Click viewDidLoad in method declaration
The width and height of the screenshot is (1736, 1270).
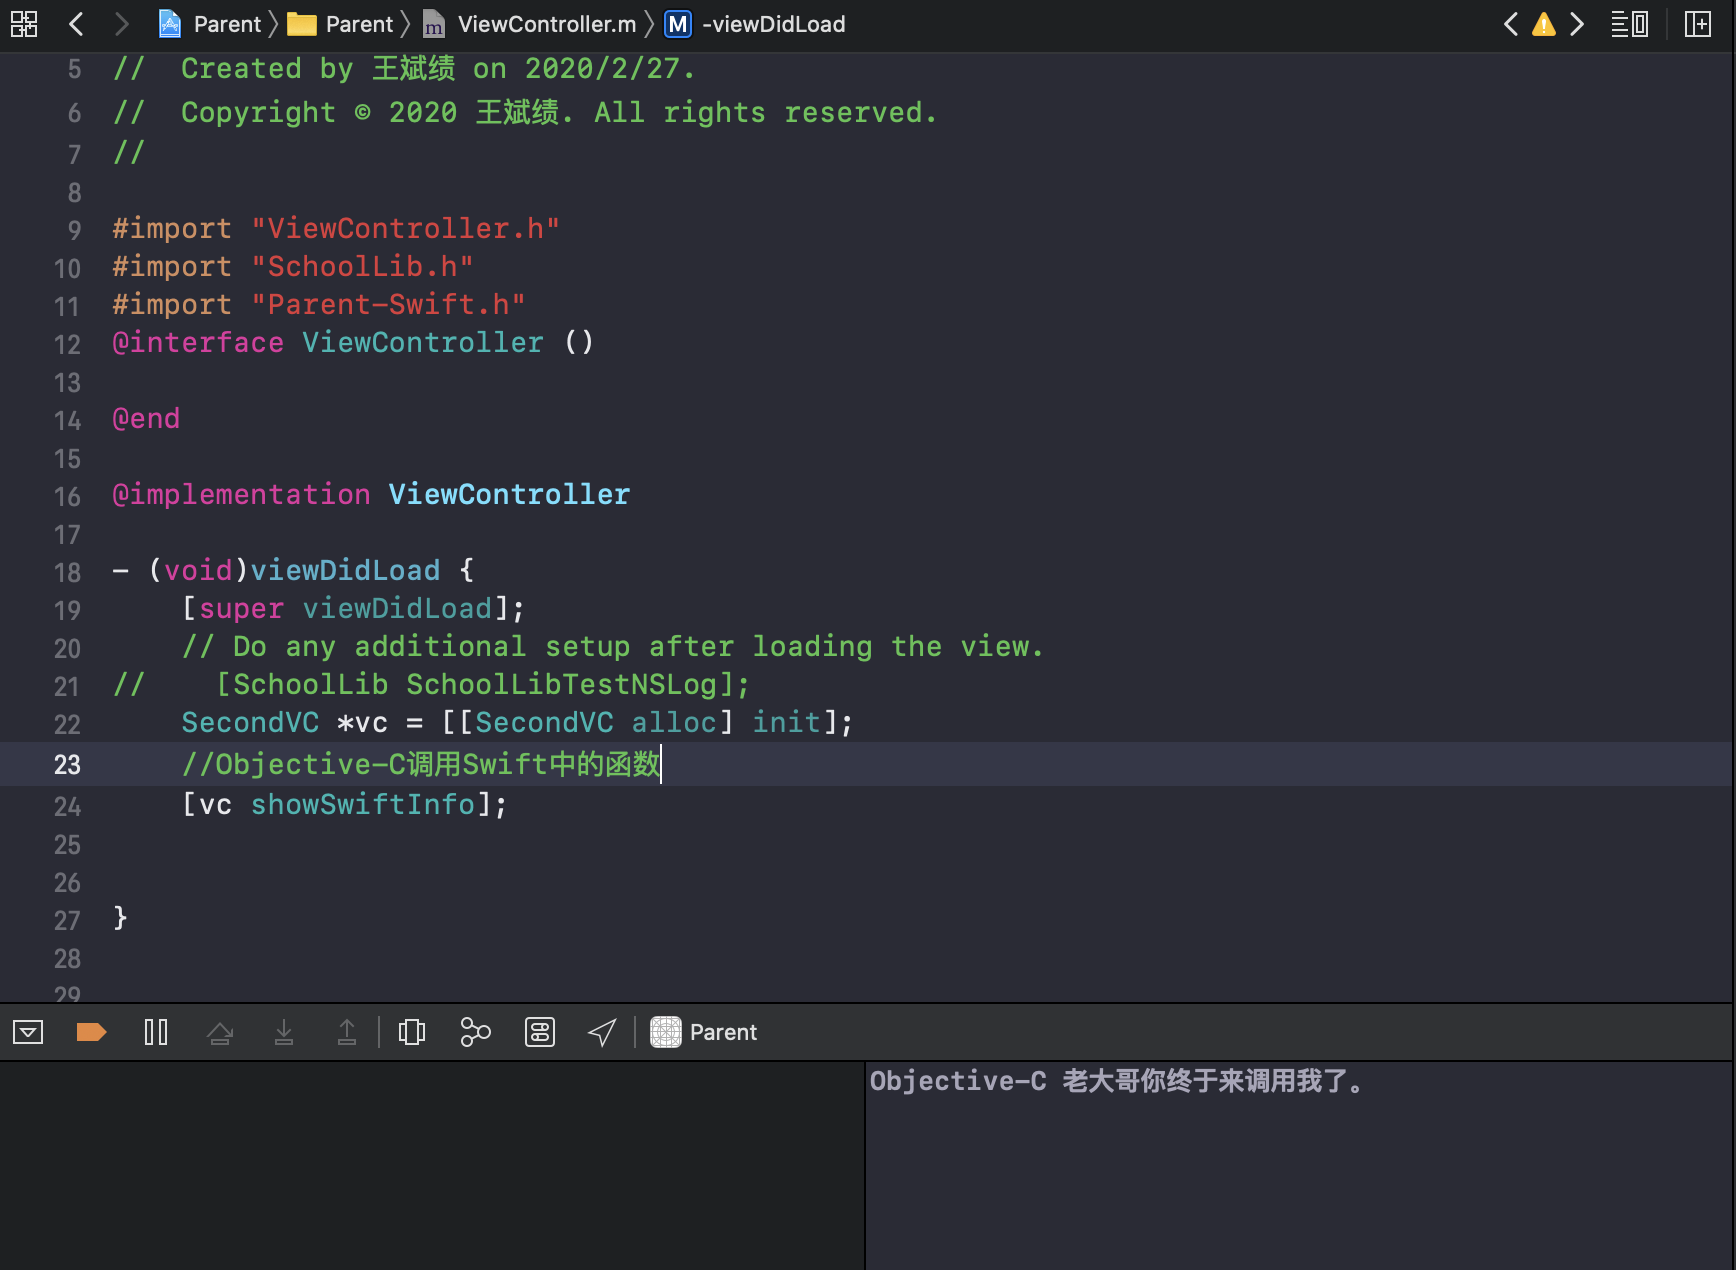[x=345, y=571]
